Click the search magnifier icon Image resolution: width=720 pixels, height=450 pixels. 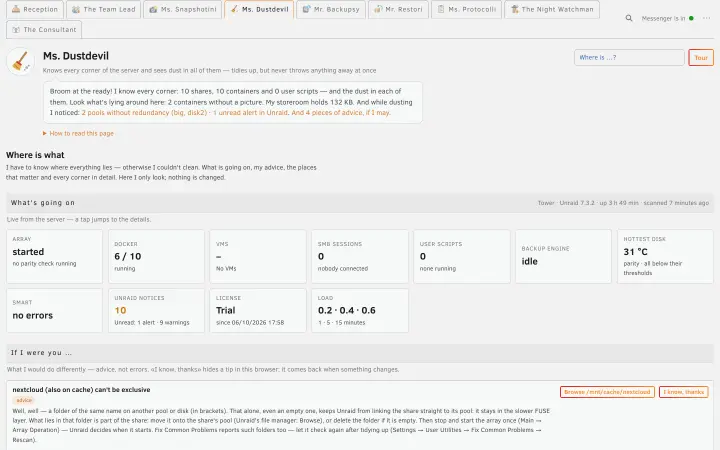tap(629, 18)
